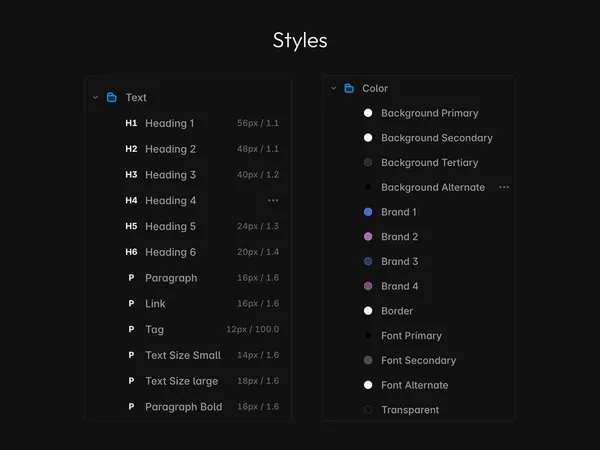Click the Color folder label

click(x=375, y=88)
